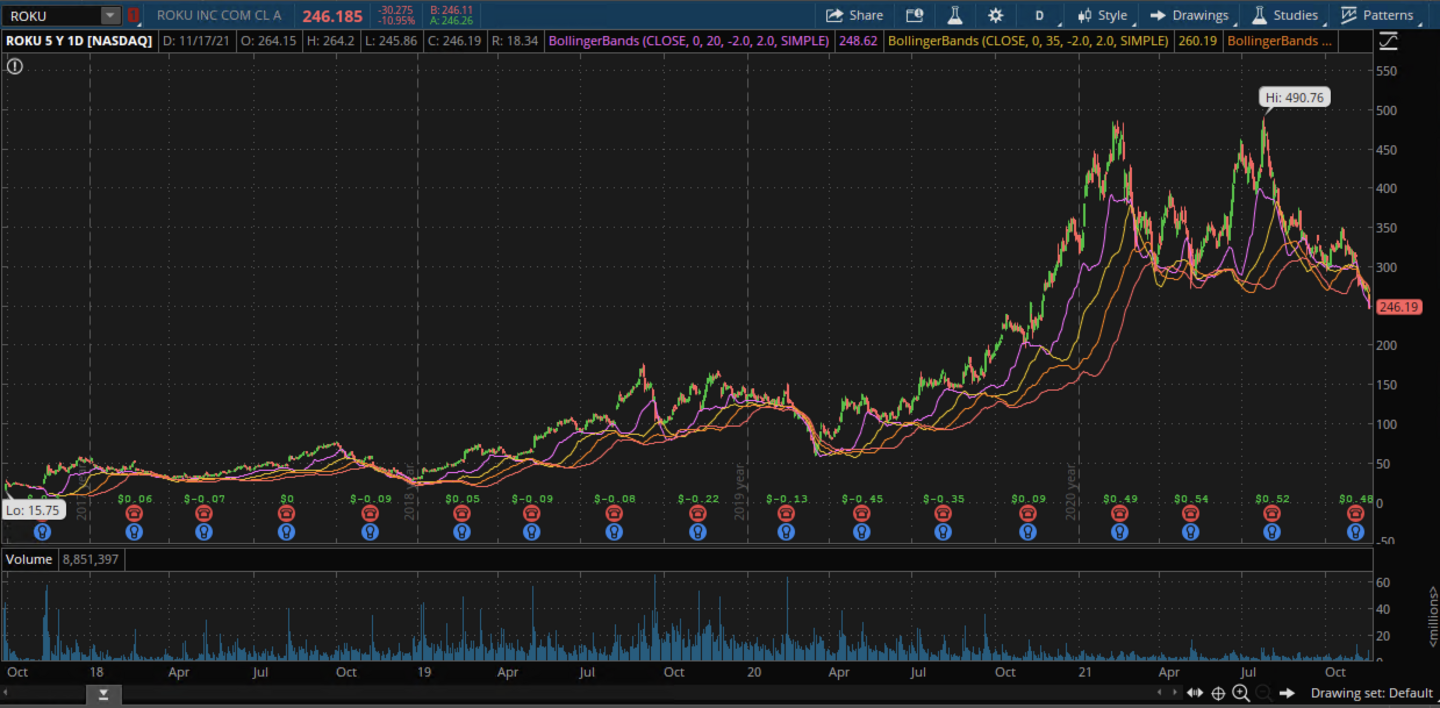This screenshot has height=708, width=1440.
Task: Click the Lo: 15.75 price bubble
Action: click(x=34, y=510)
